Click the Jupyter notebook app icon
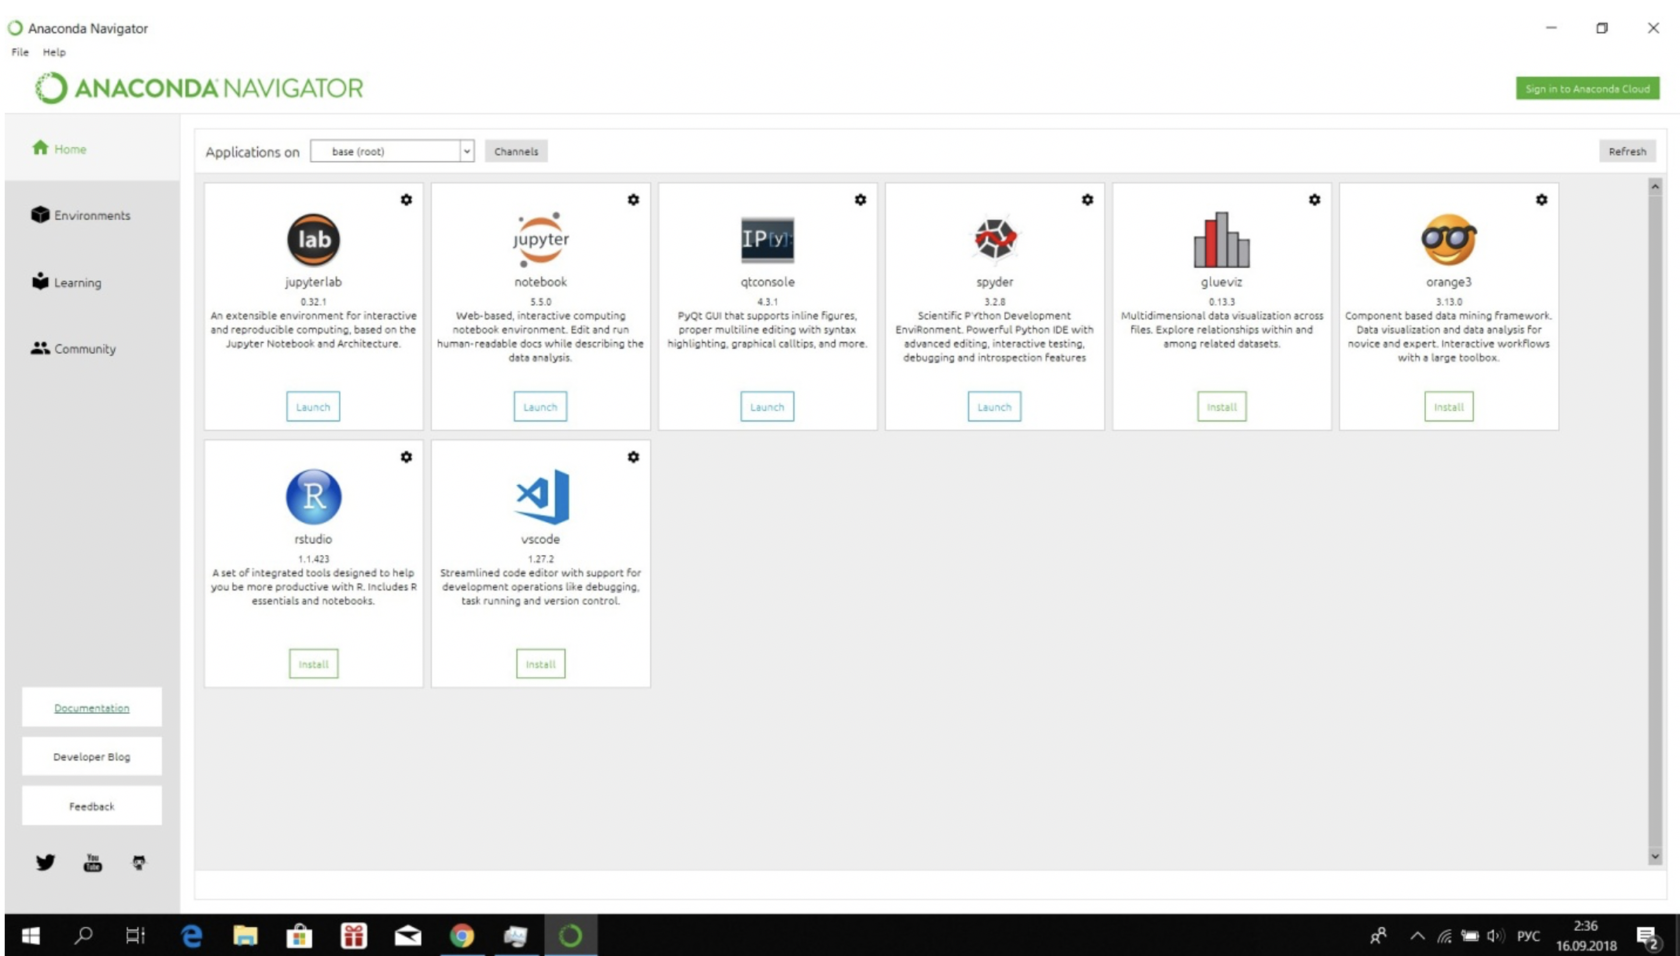The width and height of the screenshot is (1680, 956). point(540,239)
